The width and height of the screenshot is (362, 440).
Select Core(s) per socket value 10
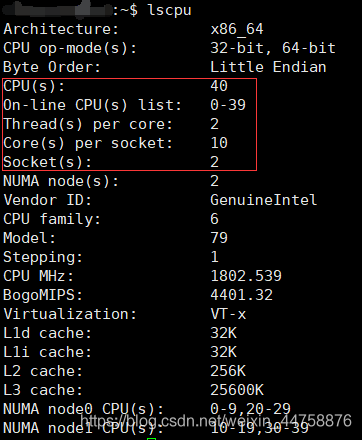pos(219,143)
